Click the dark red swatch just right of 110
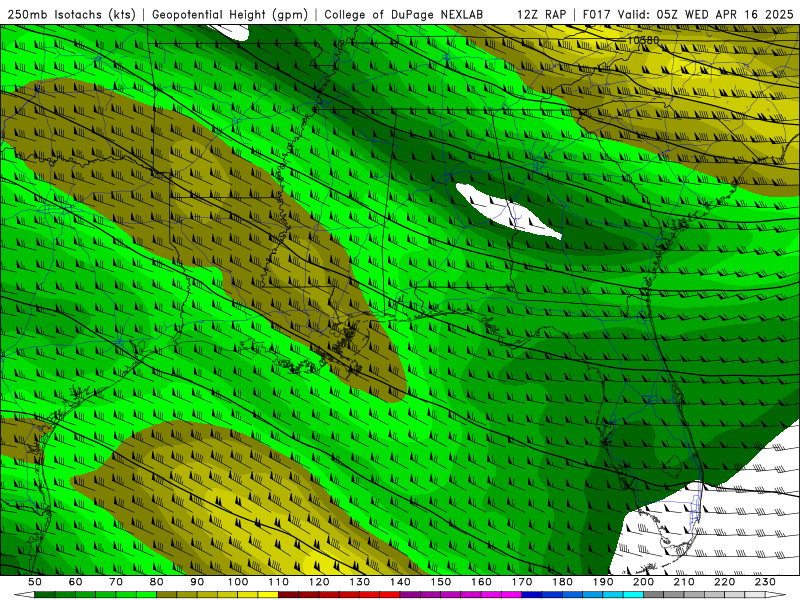800x600 pixels. pyautogui.click(x=288, y=595)
